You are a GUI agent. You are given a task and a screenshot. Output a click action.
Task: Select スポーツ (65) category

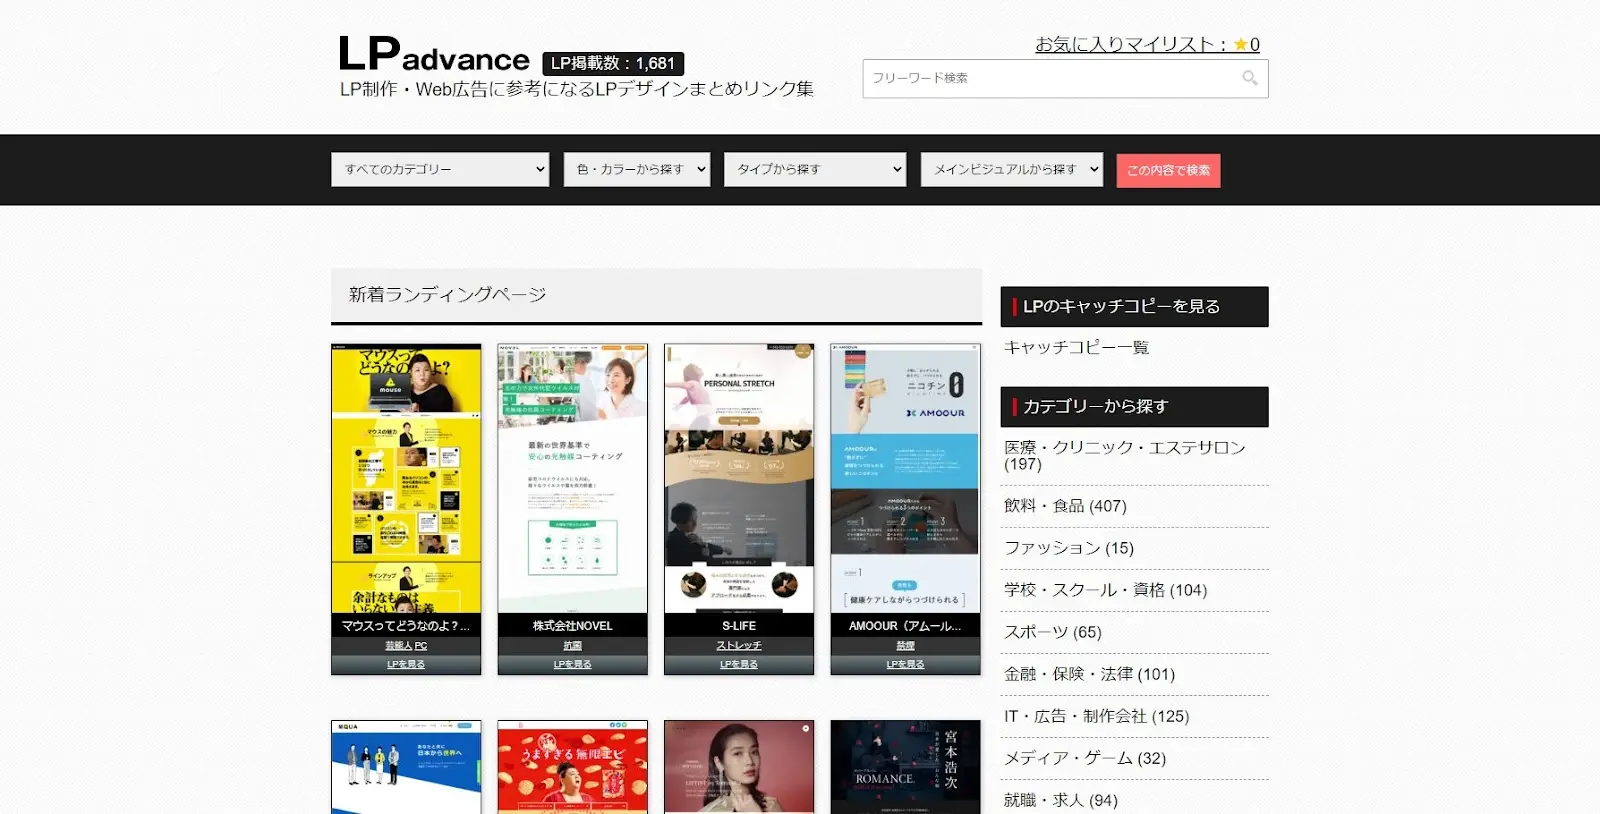[1053, 632]
